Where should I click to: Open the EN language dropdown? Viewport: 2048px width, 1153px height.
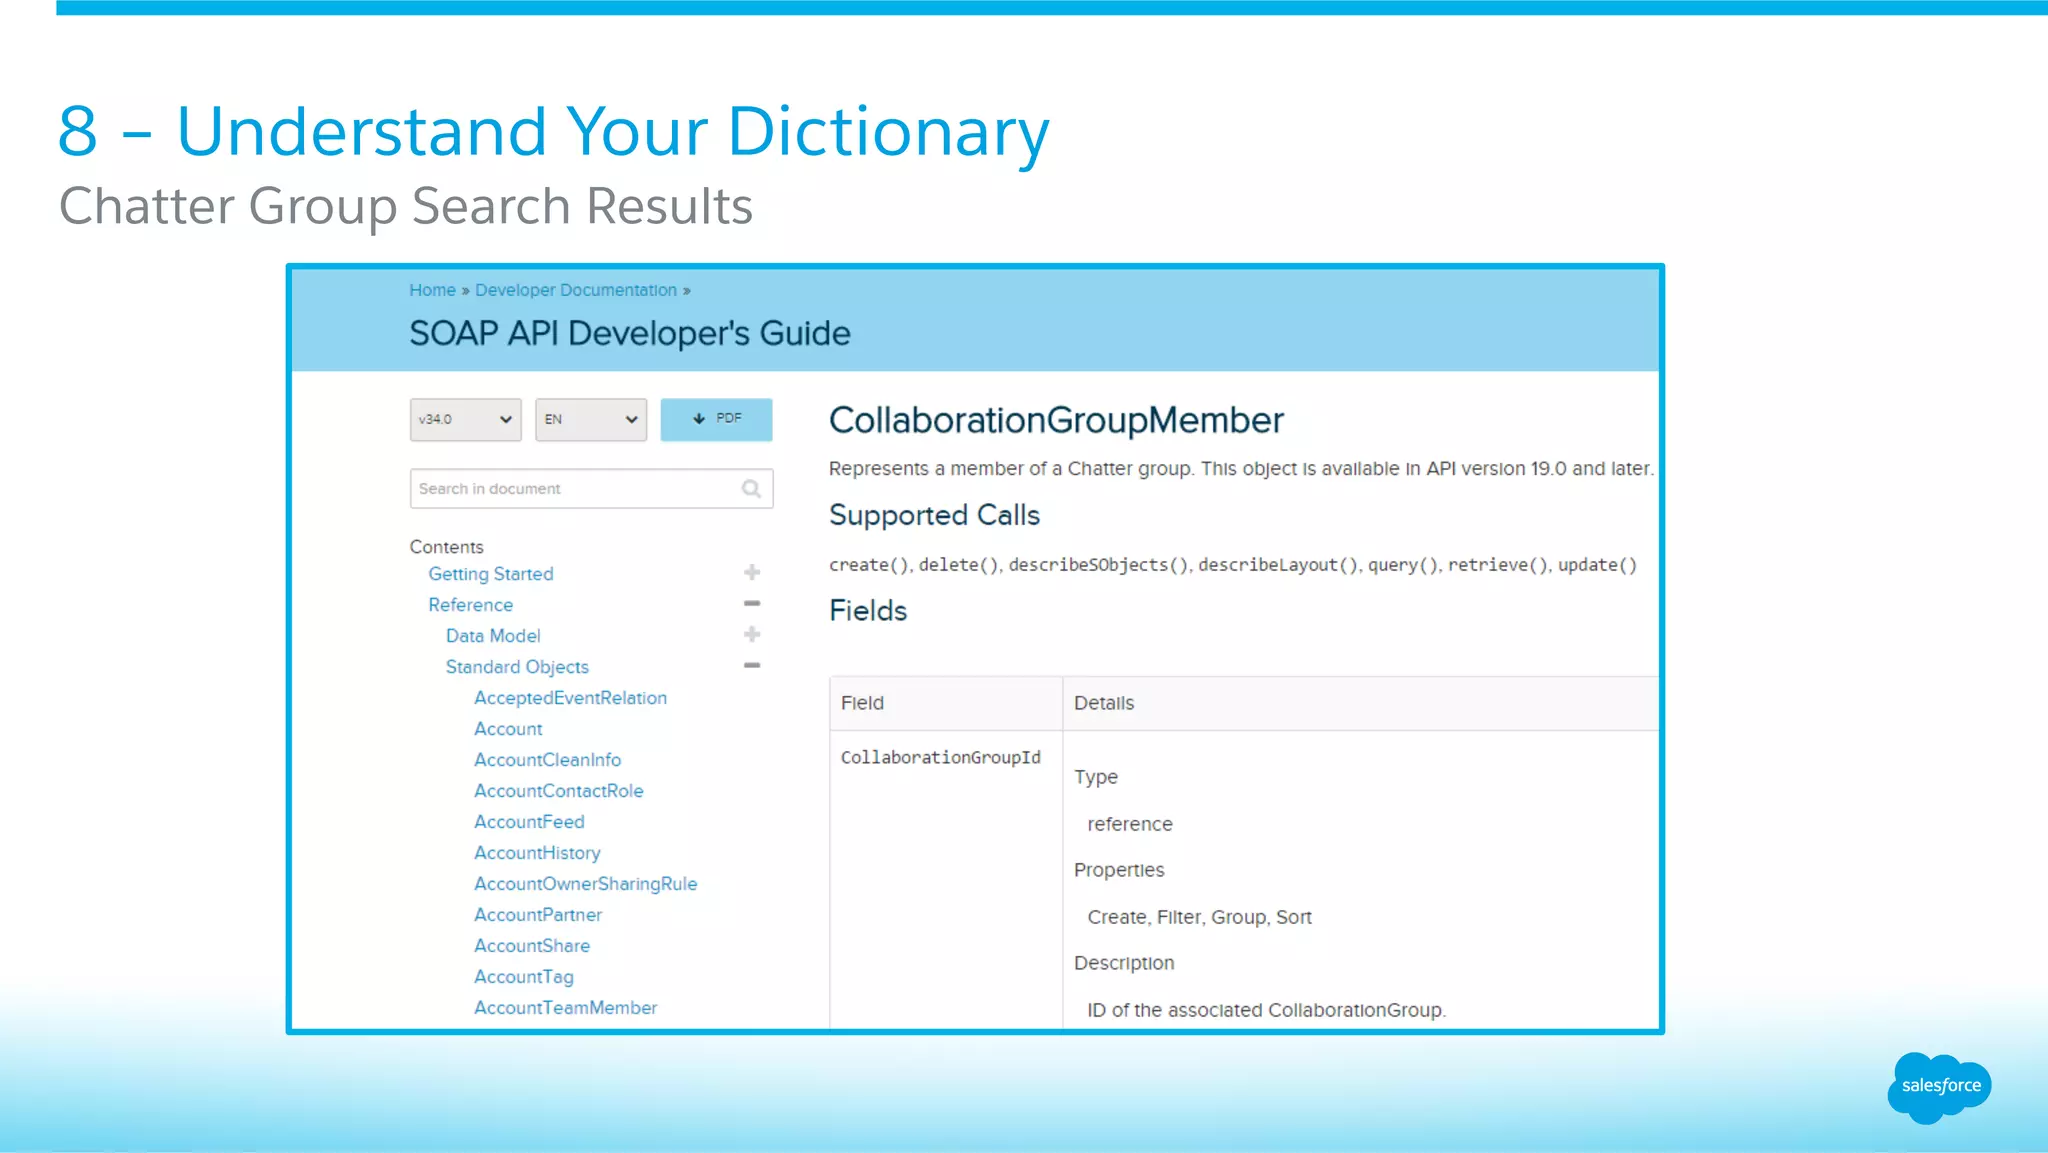coord(591,419)
